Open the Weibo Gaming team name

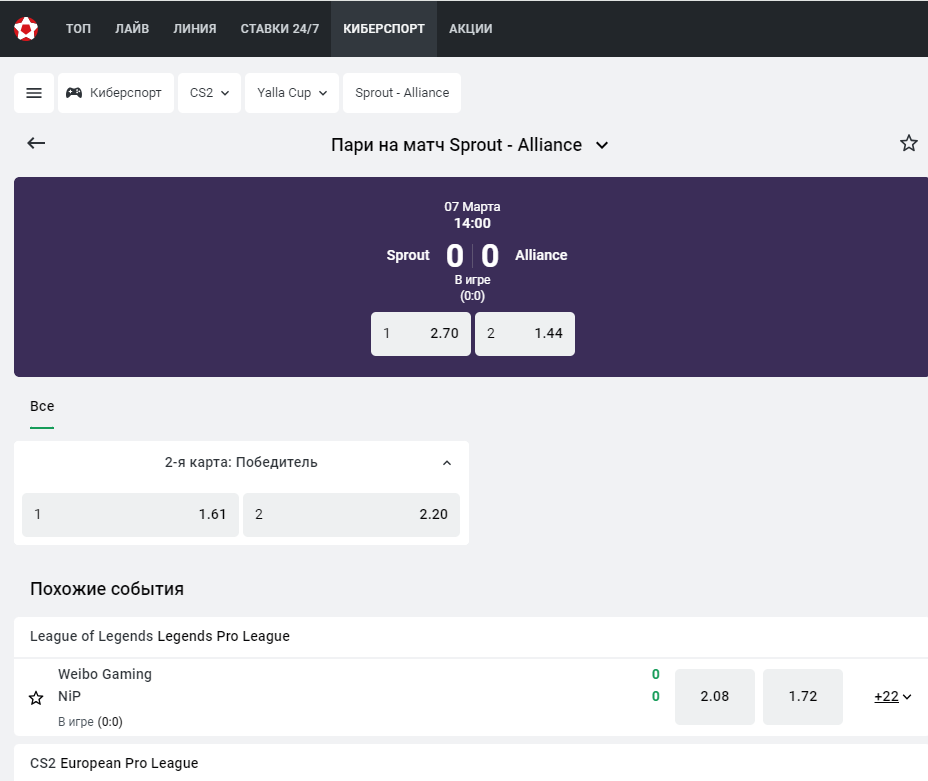[x=105, y=674]
